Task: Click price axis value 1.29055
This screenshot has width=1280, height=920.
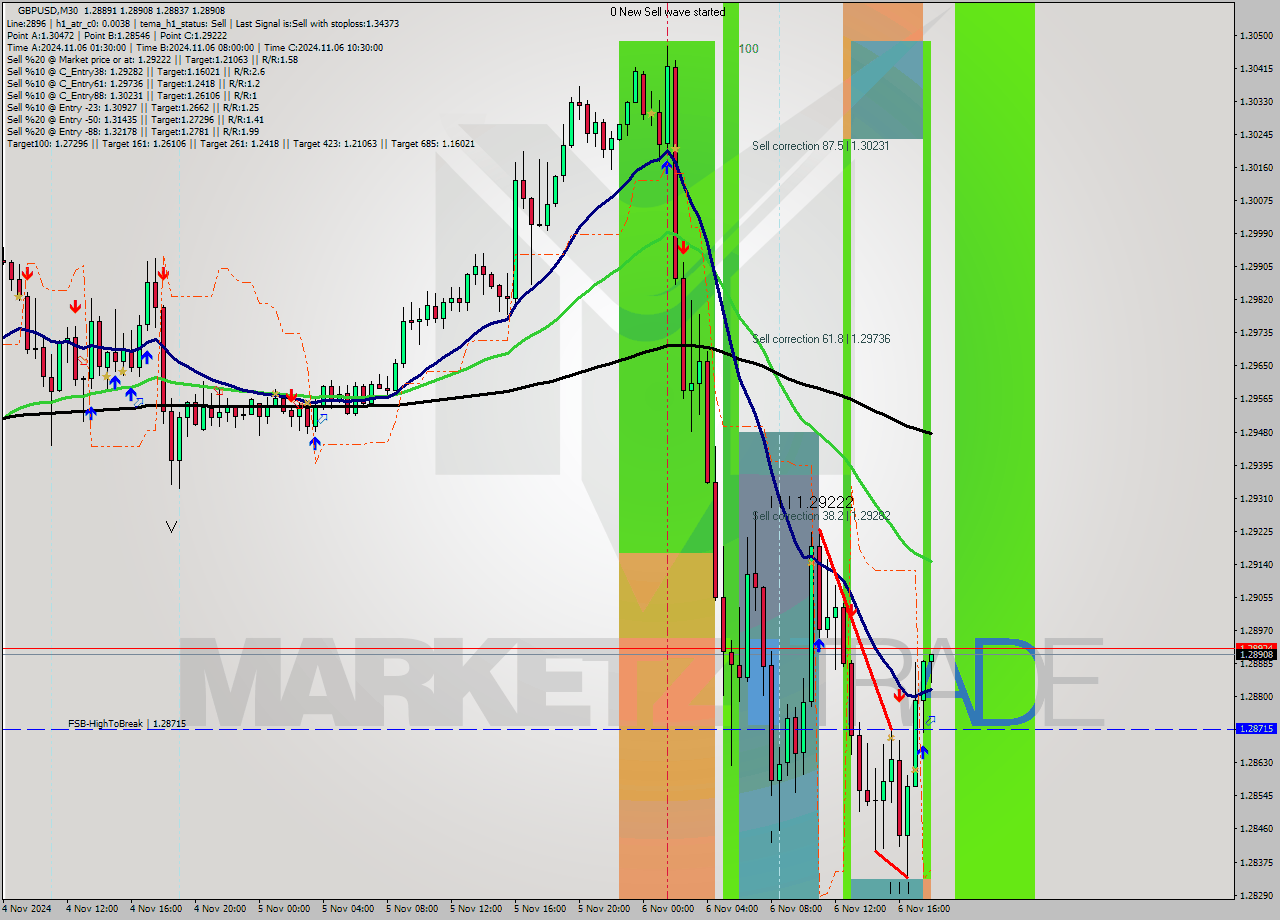Action: click(1256, 597)
